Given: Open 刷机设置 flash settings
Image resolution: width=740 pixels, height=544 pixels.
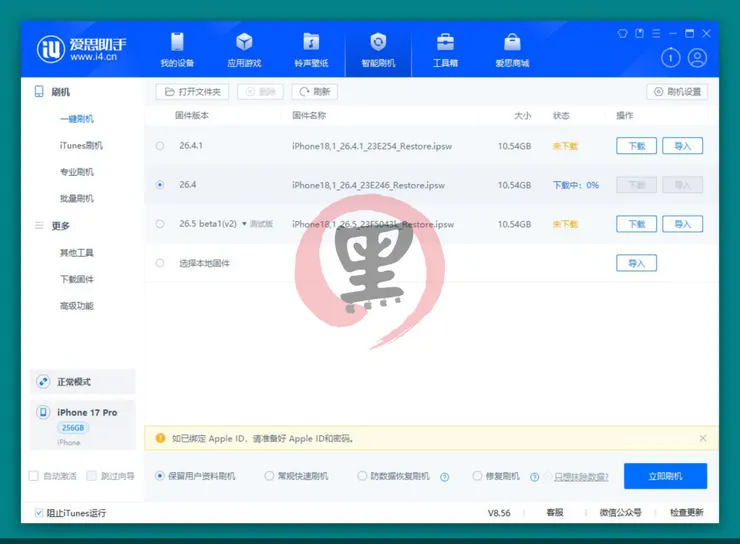Looking at the screenshot, I should (677, 92).
